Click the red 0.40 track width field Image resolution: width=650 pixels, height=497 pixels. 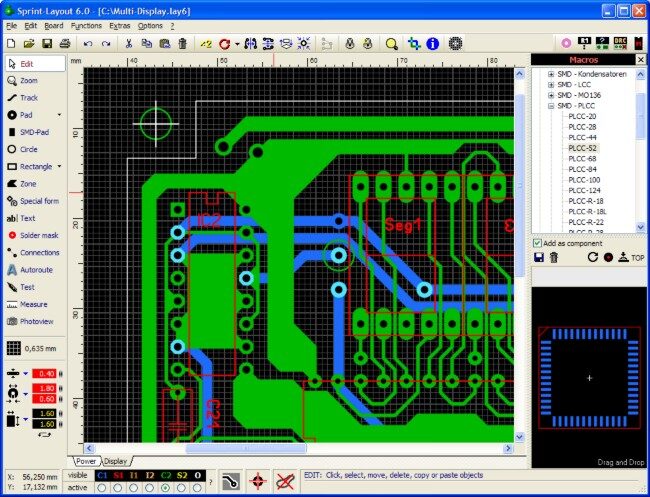[46, 373]
